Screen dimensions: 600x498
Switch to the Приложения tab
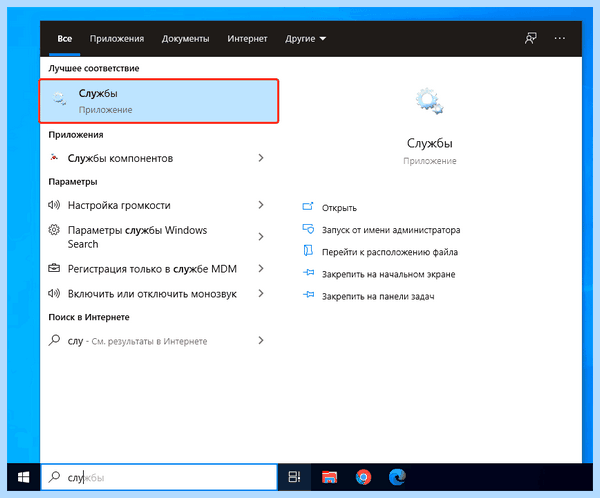[117, 39]
